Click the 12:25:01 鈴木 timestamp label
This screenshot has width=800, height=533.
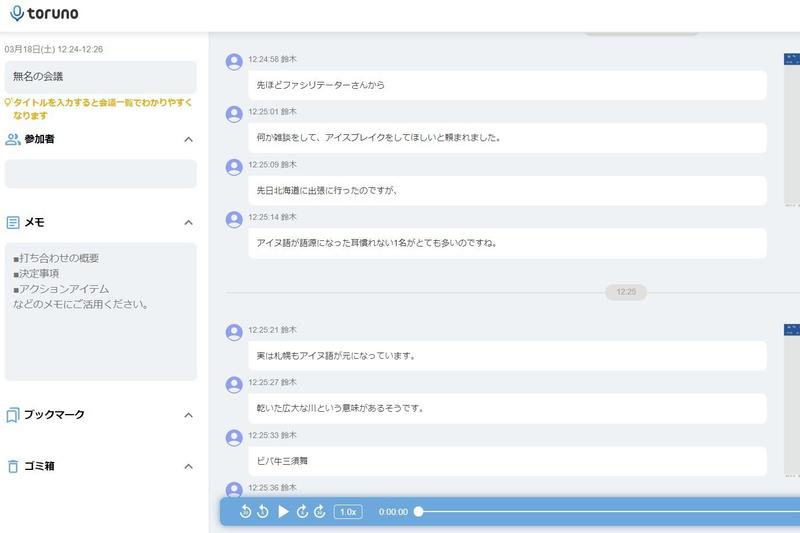coord(272,112)
